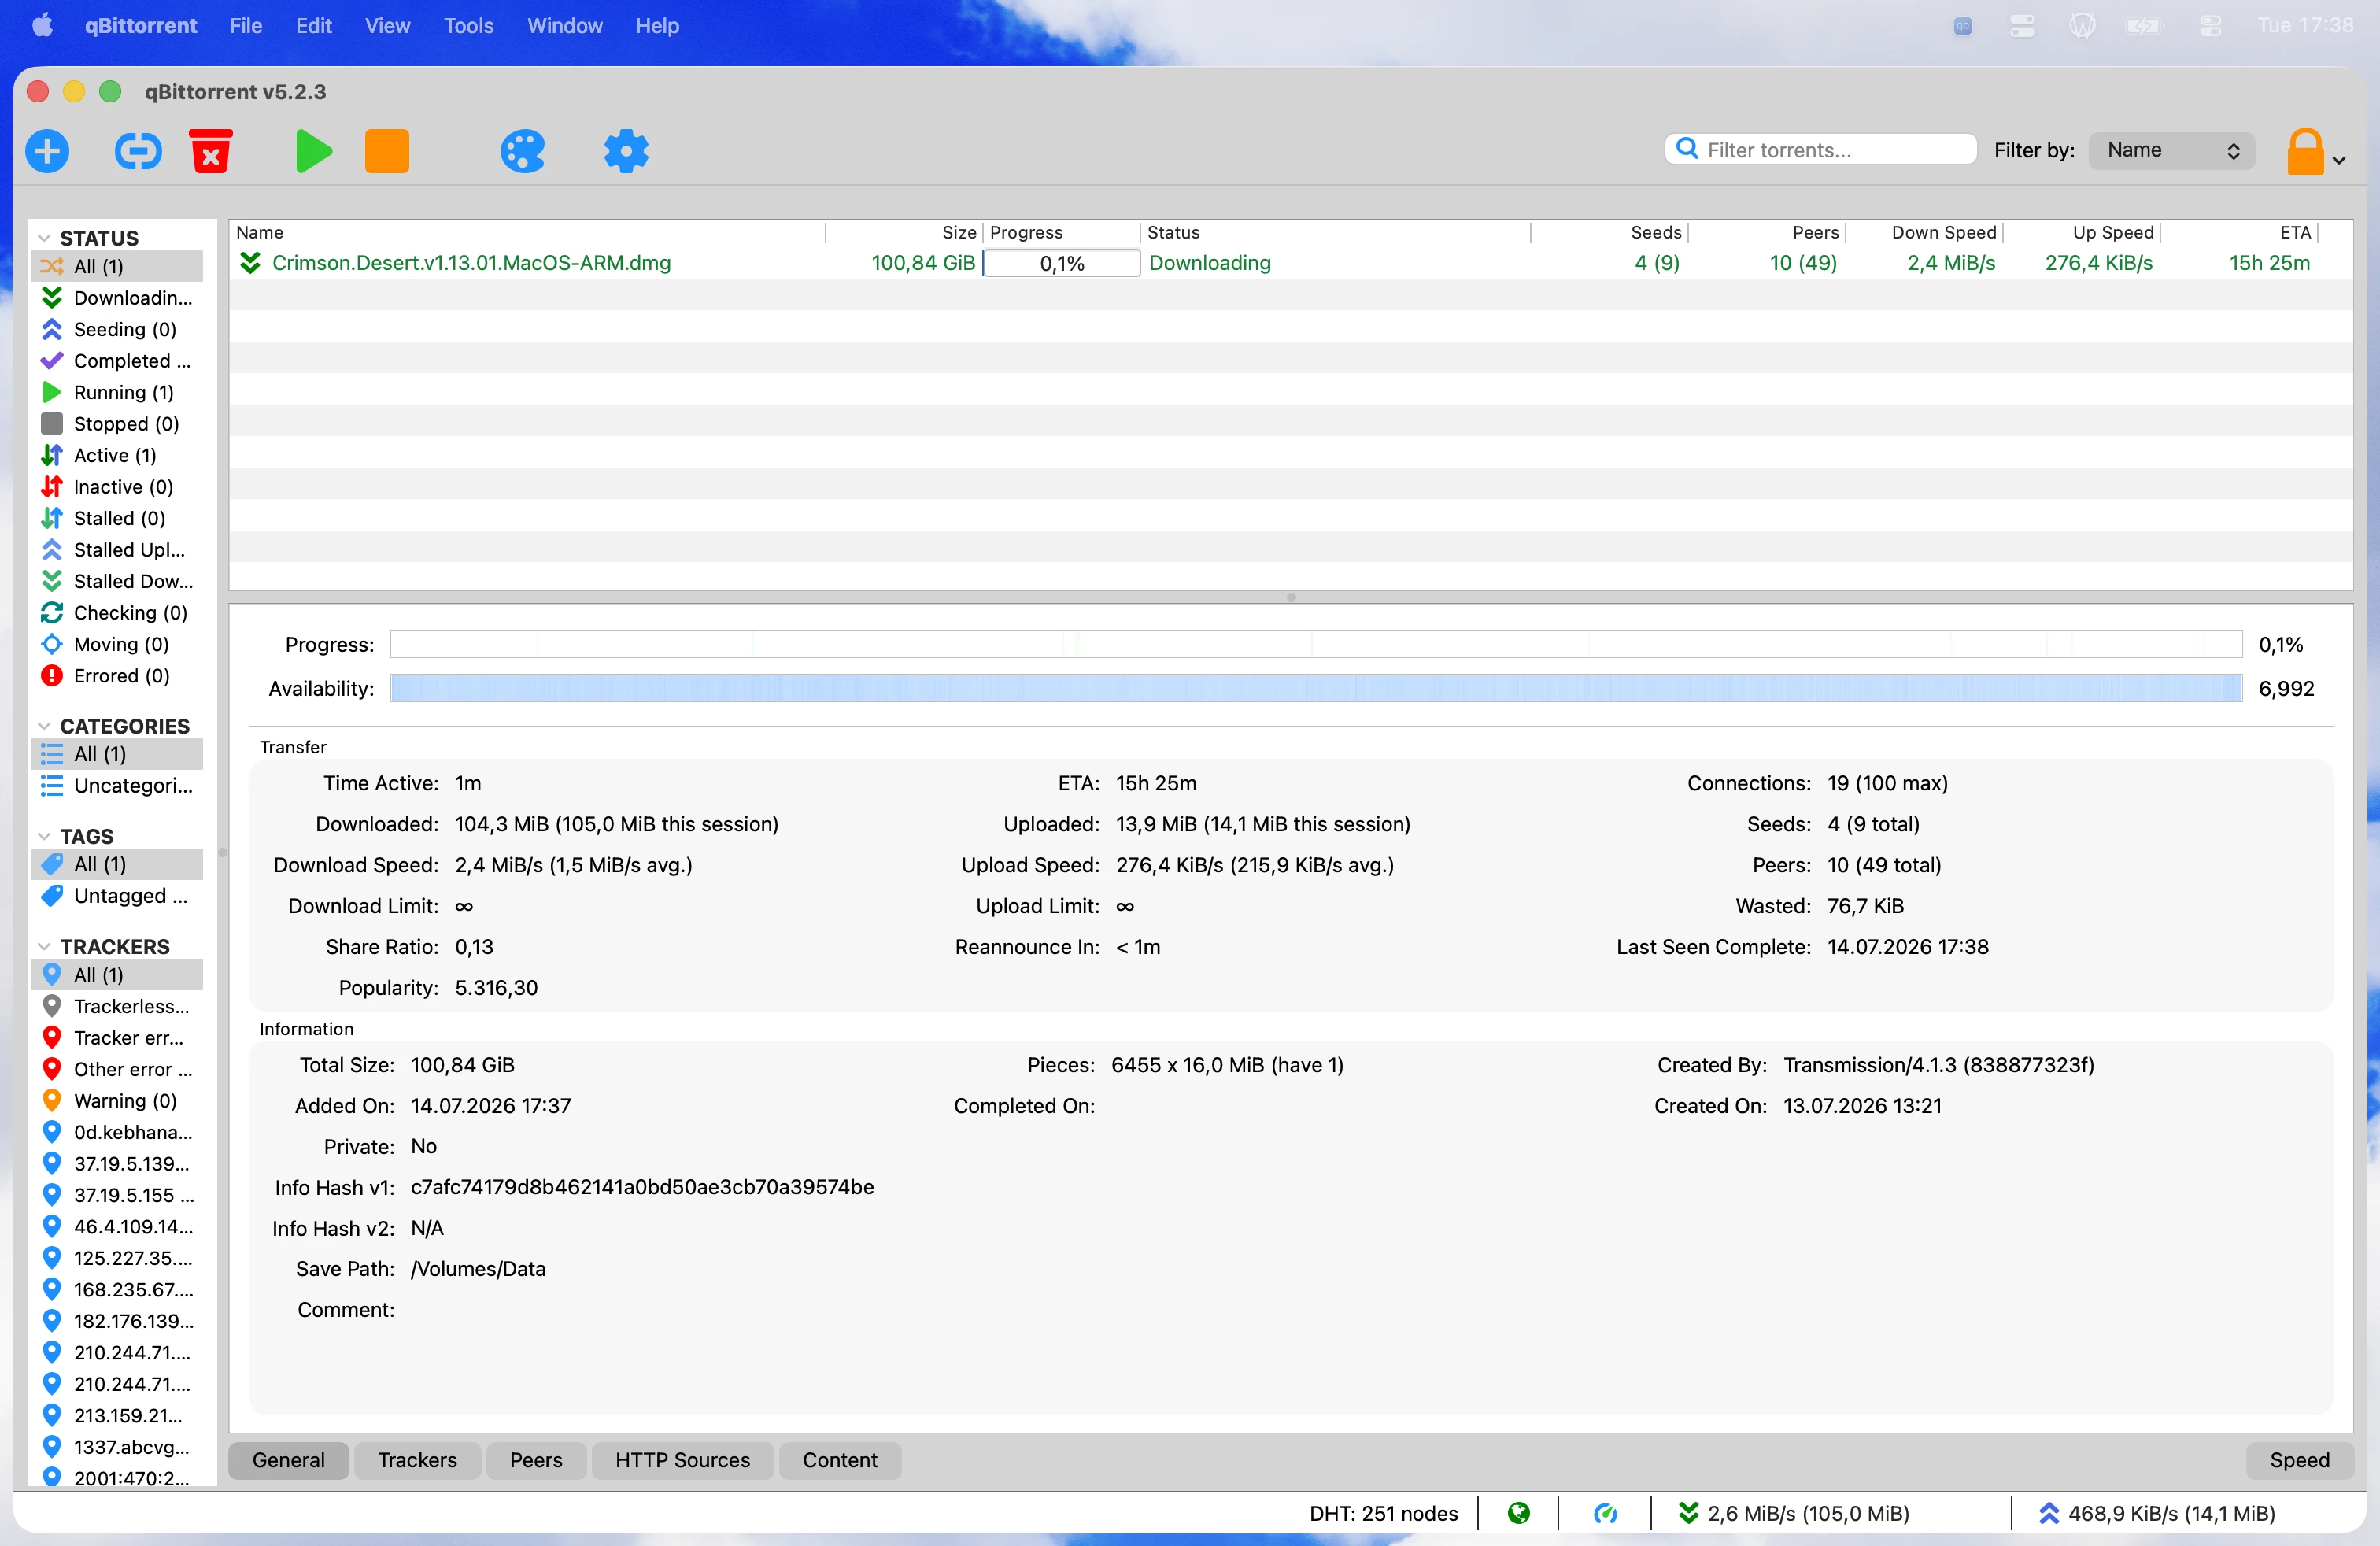Image resolution: width=2380 pixels, height=1546 pixels.
Task: Select the Completed status filter
Action: 118,361
